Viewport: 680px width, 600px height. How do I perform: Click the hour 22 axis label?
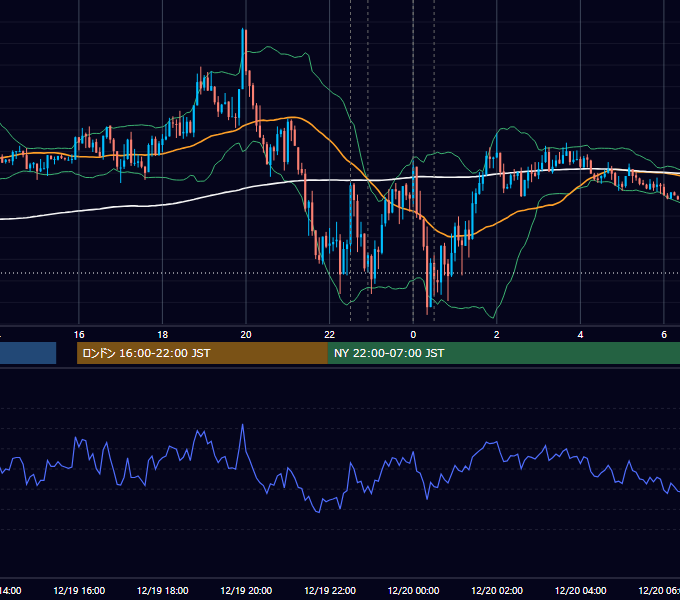tap(330, 335)
